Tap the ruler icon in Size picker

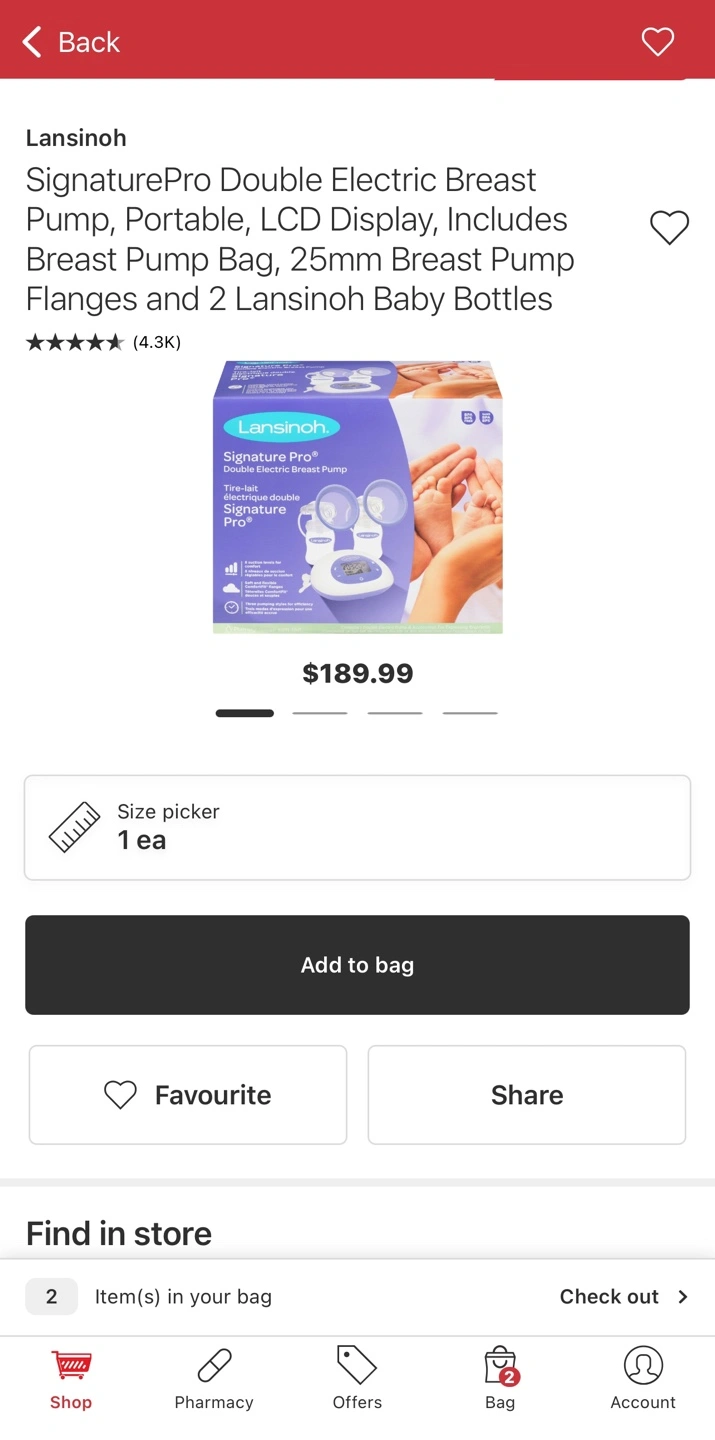point(75,827)
